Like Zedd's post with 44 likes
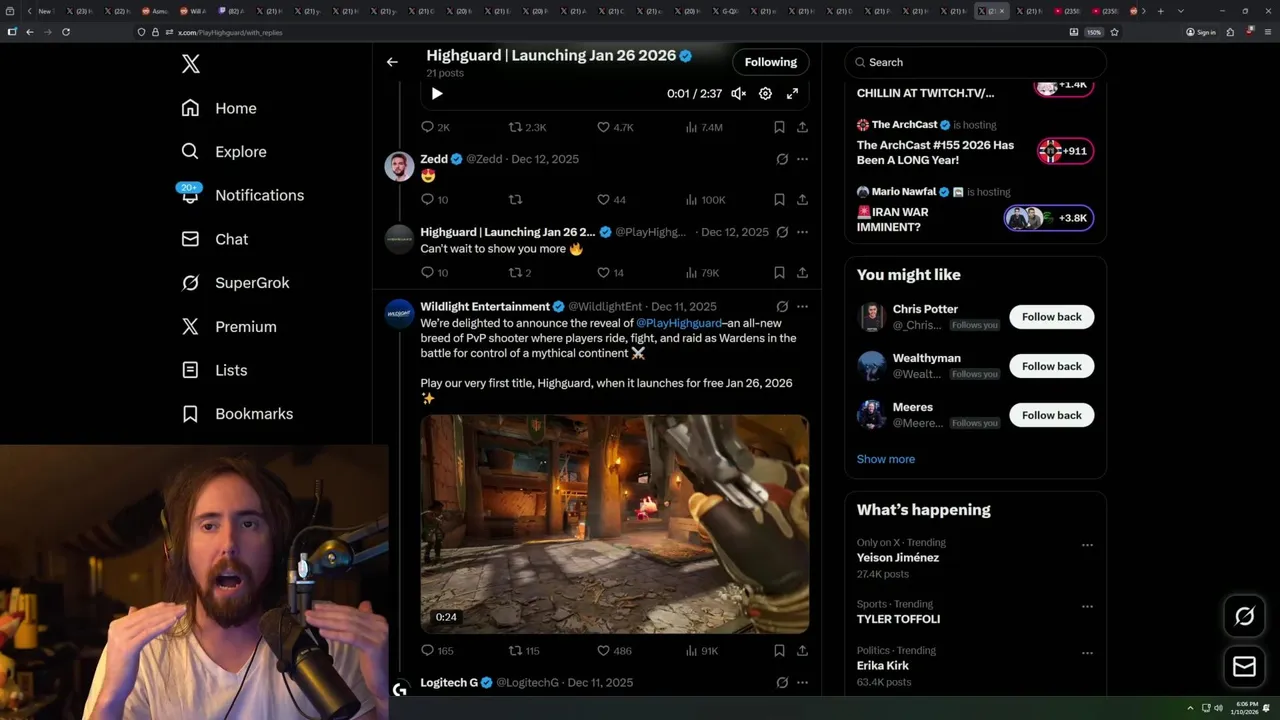Viewport: 1280px width, 720px height. coord(611,200)
